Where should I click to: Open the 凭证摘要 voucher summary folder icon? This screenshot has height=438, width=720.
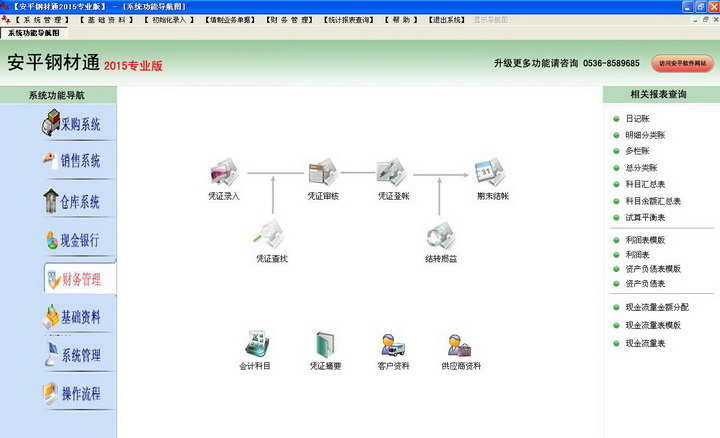click(325, 345)
